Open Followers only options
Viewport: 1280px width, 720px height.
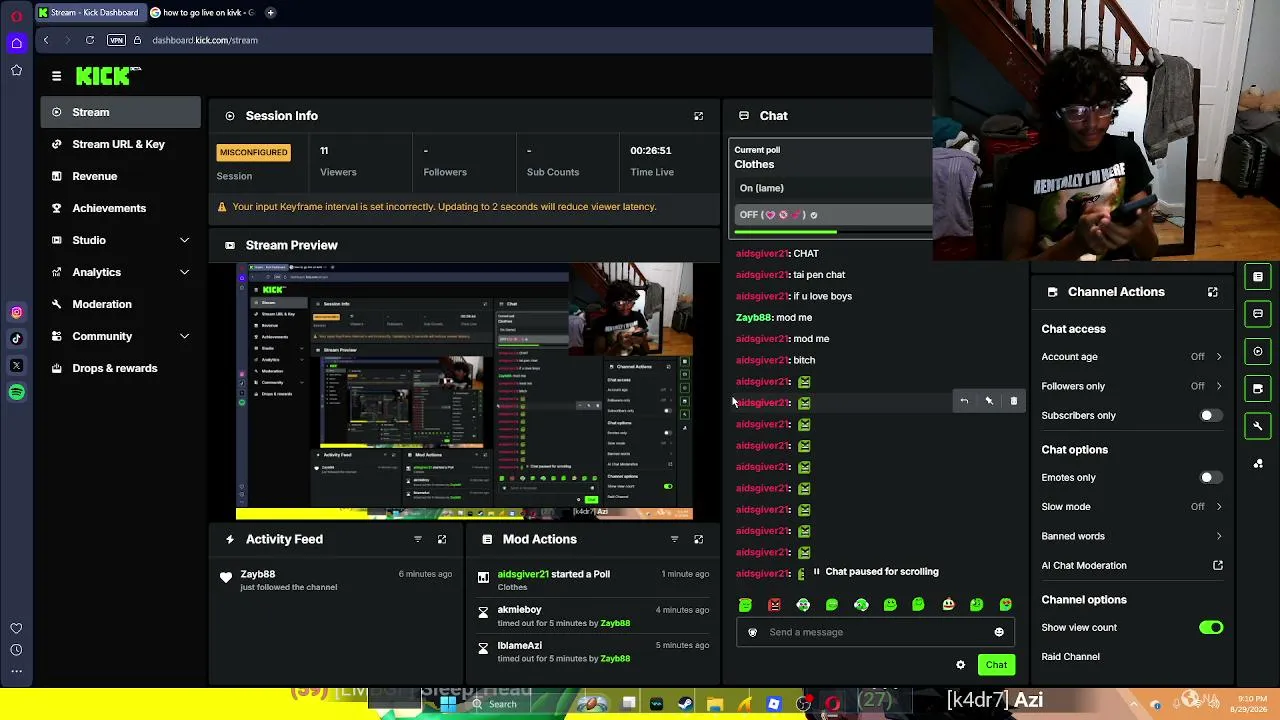pyautogui.click(x=1132, y=386)
